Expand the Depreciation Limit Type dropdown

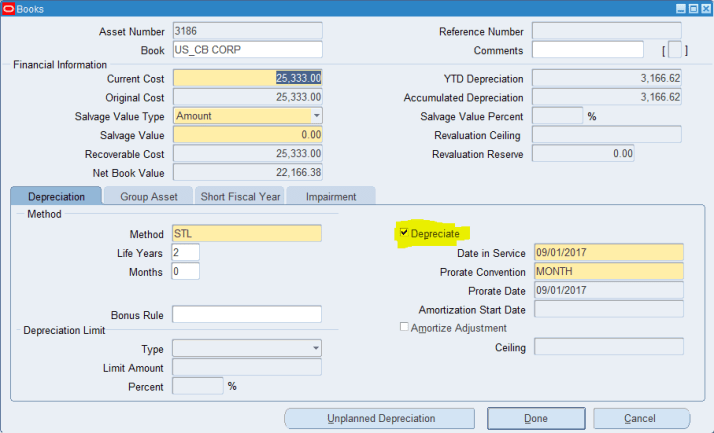click(316, 348)
